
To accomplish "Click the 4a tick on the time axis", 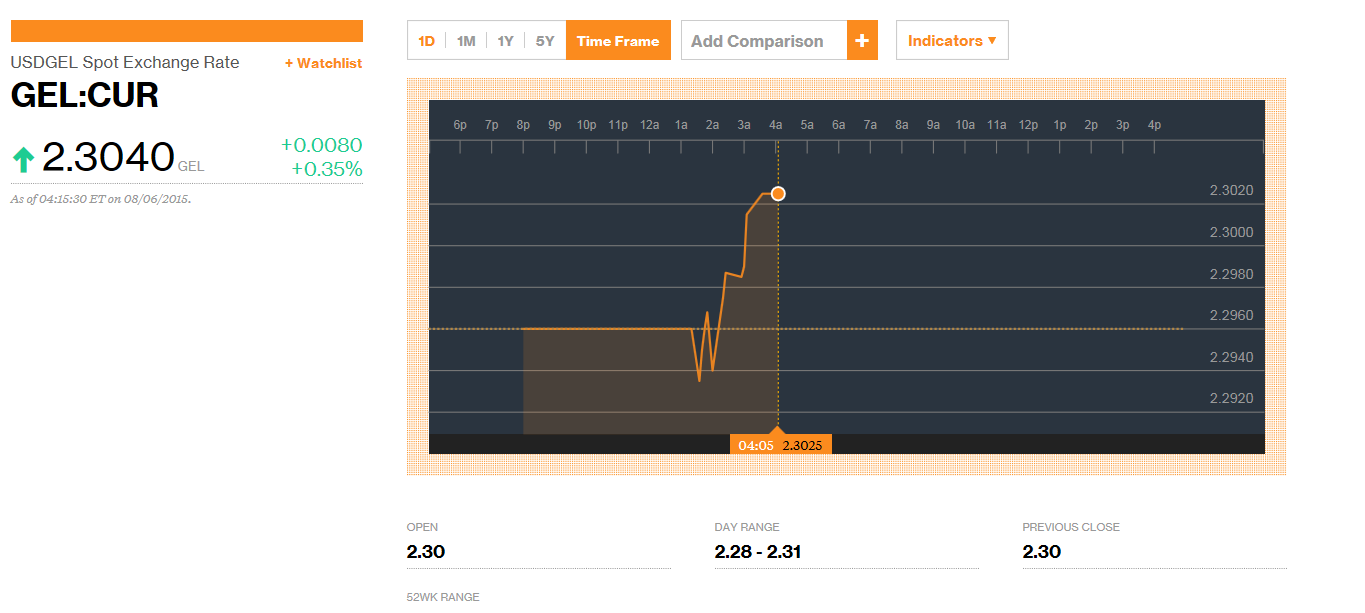I will click(775, 125).
